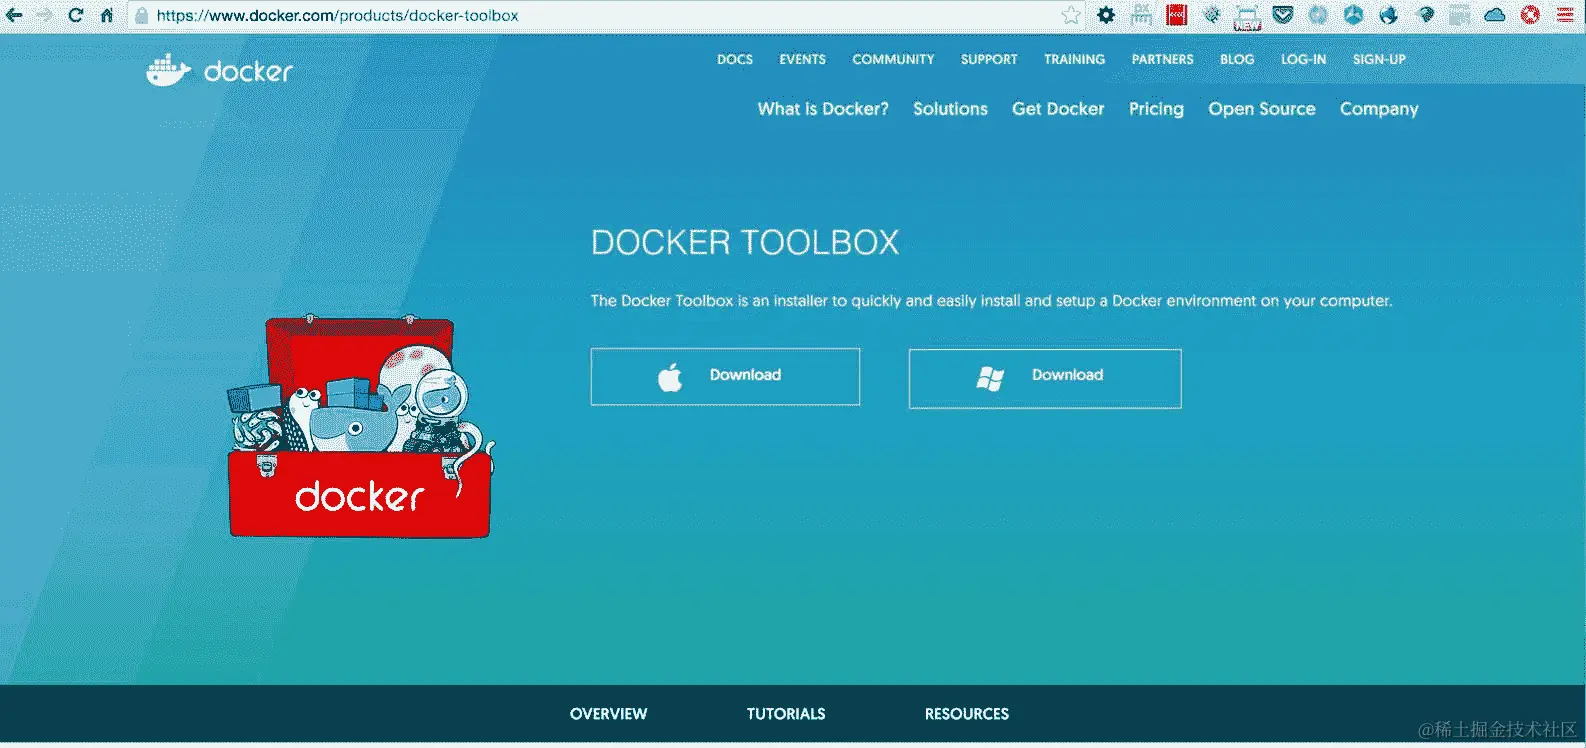This screenshot has width=1586, height=748.
Task: Click the SIGN-UP link
Action: [x=1379, y=59]
